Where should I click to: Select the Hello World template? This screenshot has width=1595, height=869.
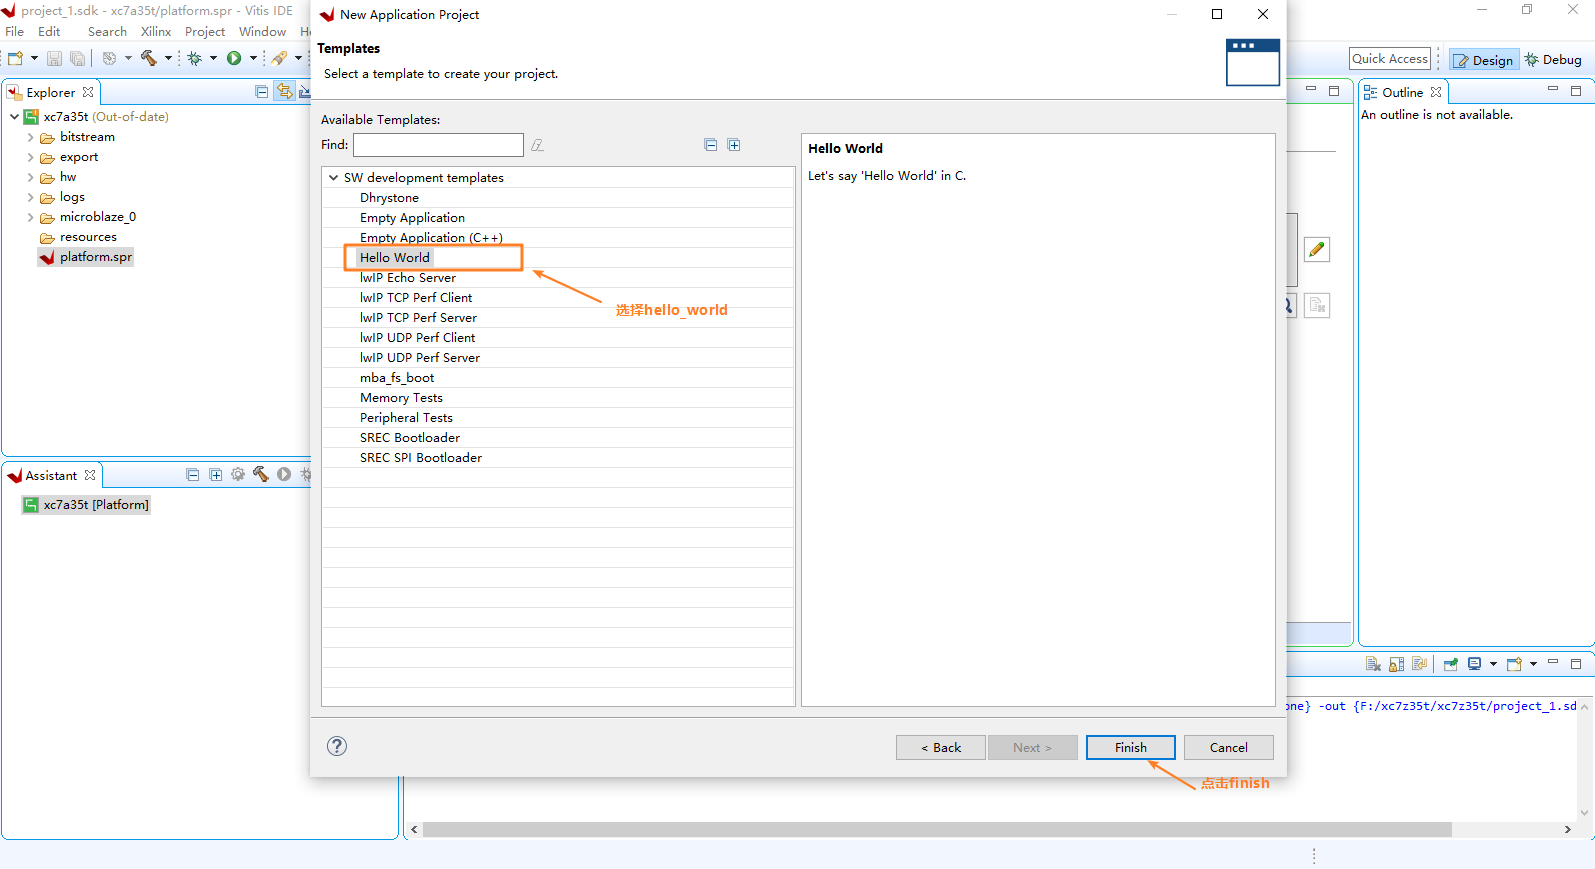395,257
